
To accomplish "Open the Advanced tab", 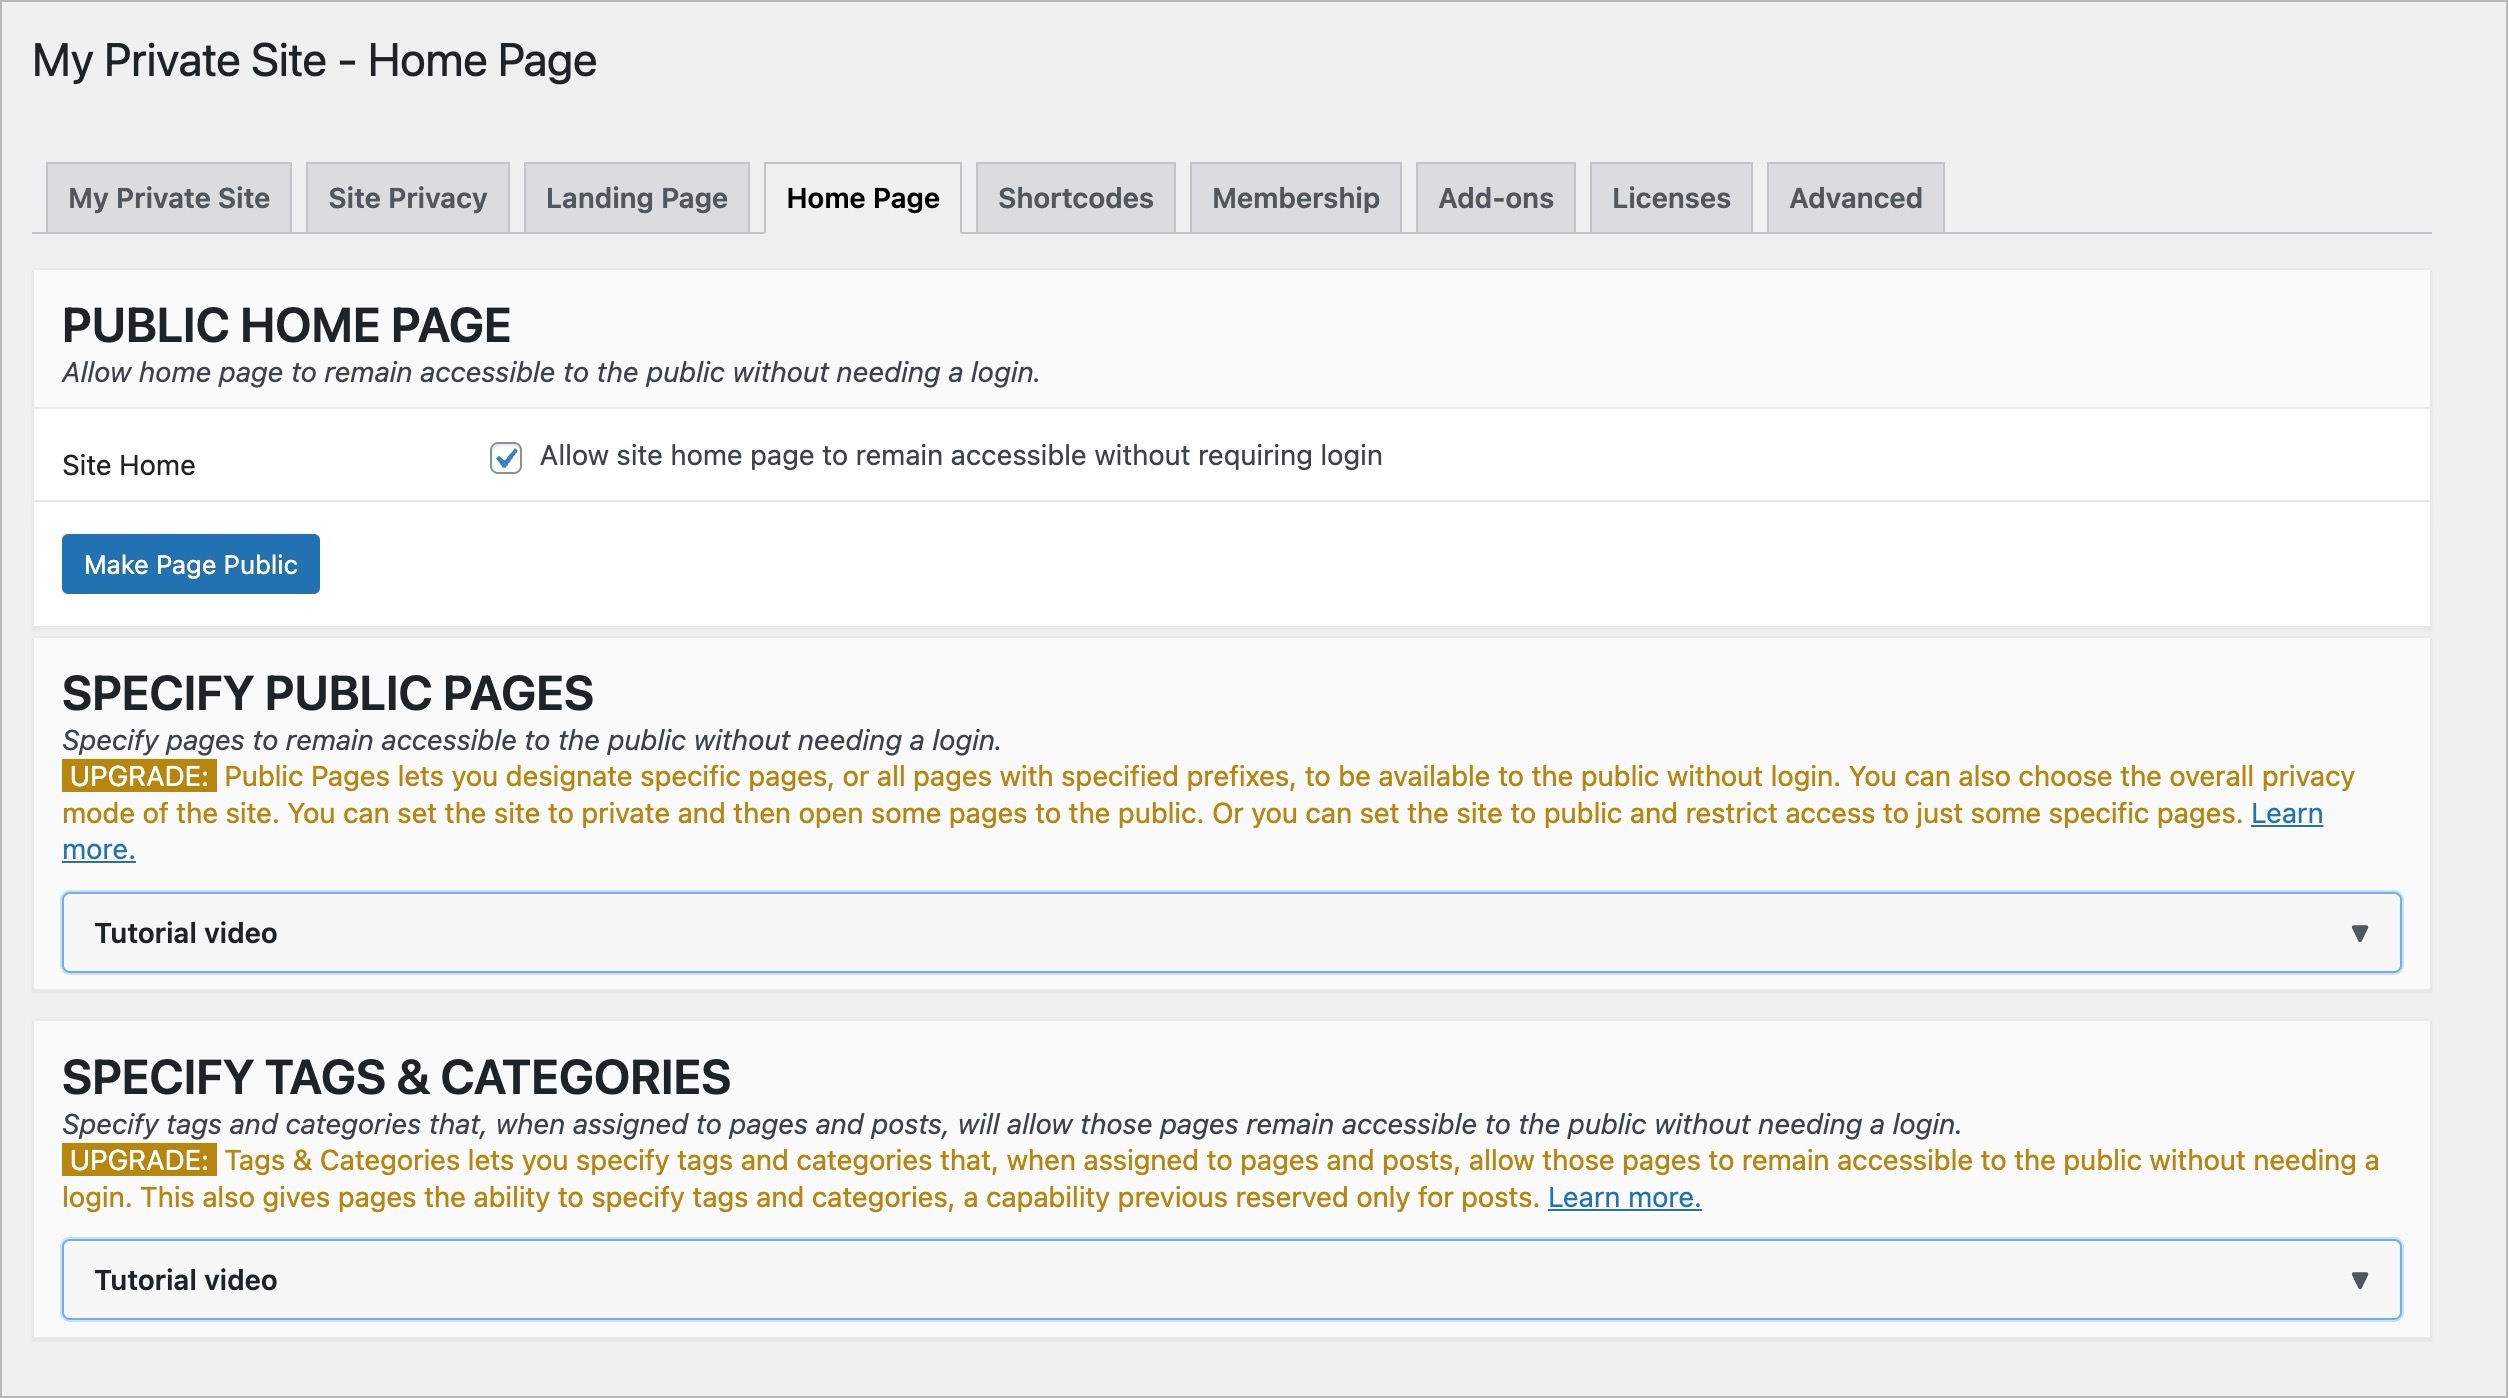I will tap(1855, 197).
